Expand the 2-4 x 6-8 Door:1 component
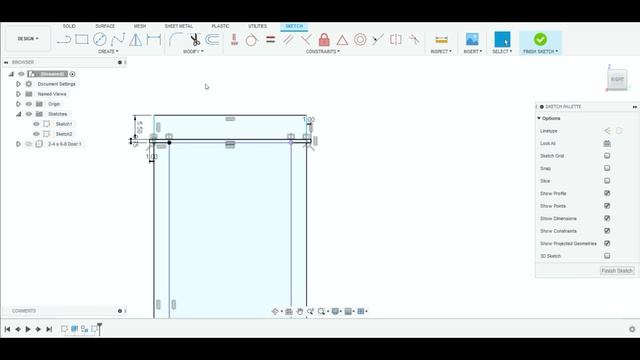640x360 pixels. tap(18, 144)
